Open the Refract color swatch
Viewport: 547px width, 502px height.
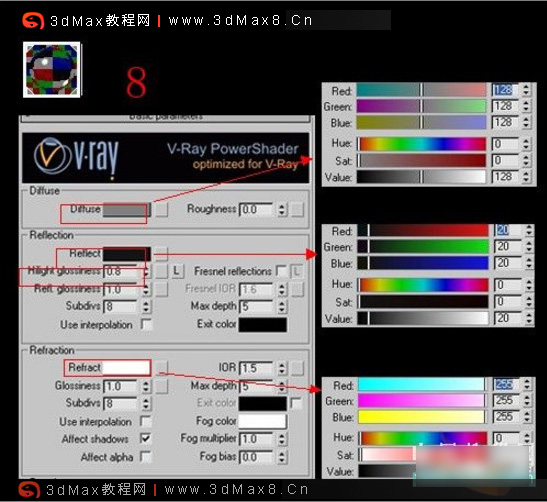(x=126, y=368)
